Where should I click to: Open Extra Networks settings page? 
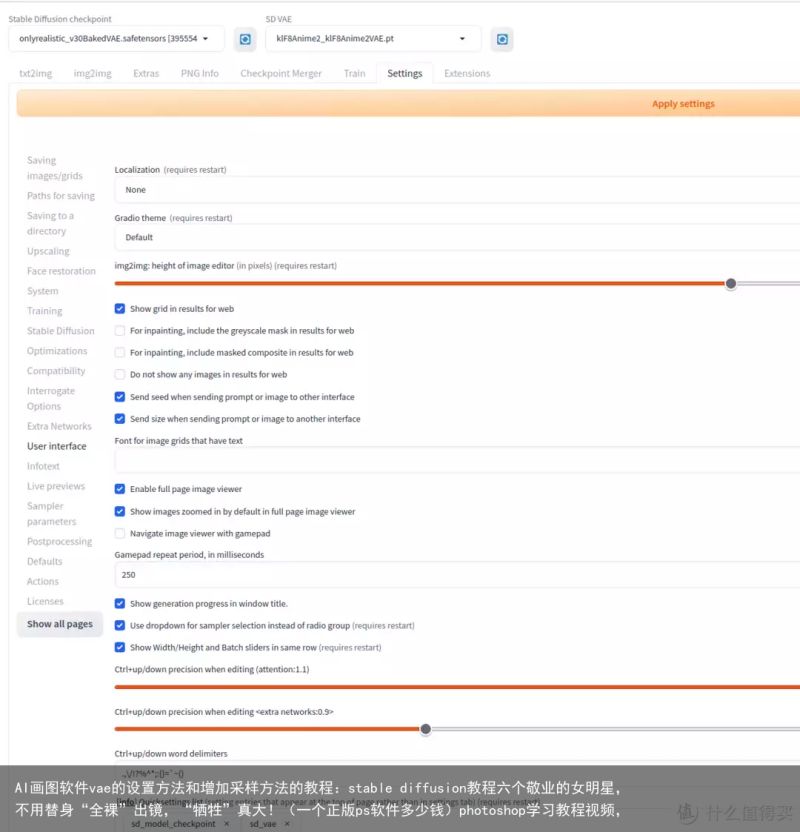pyautogui.click(x=59, y=426)
